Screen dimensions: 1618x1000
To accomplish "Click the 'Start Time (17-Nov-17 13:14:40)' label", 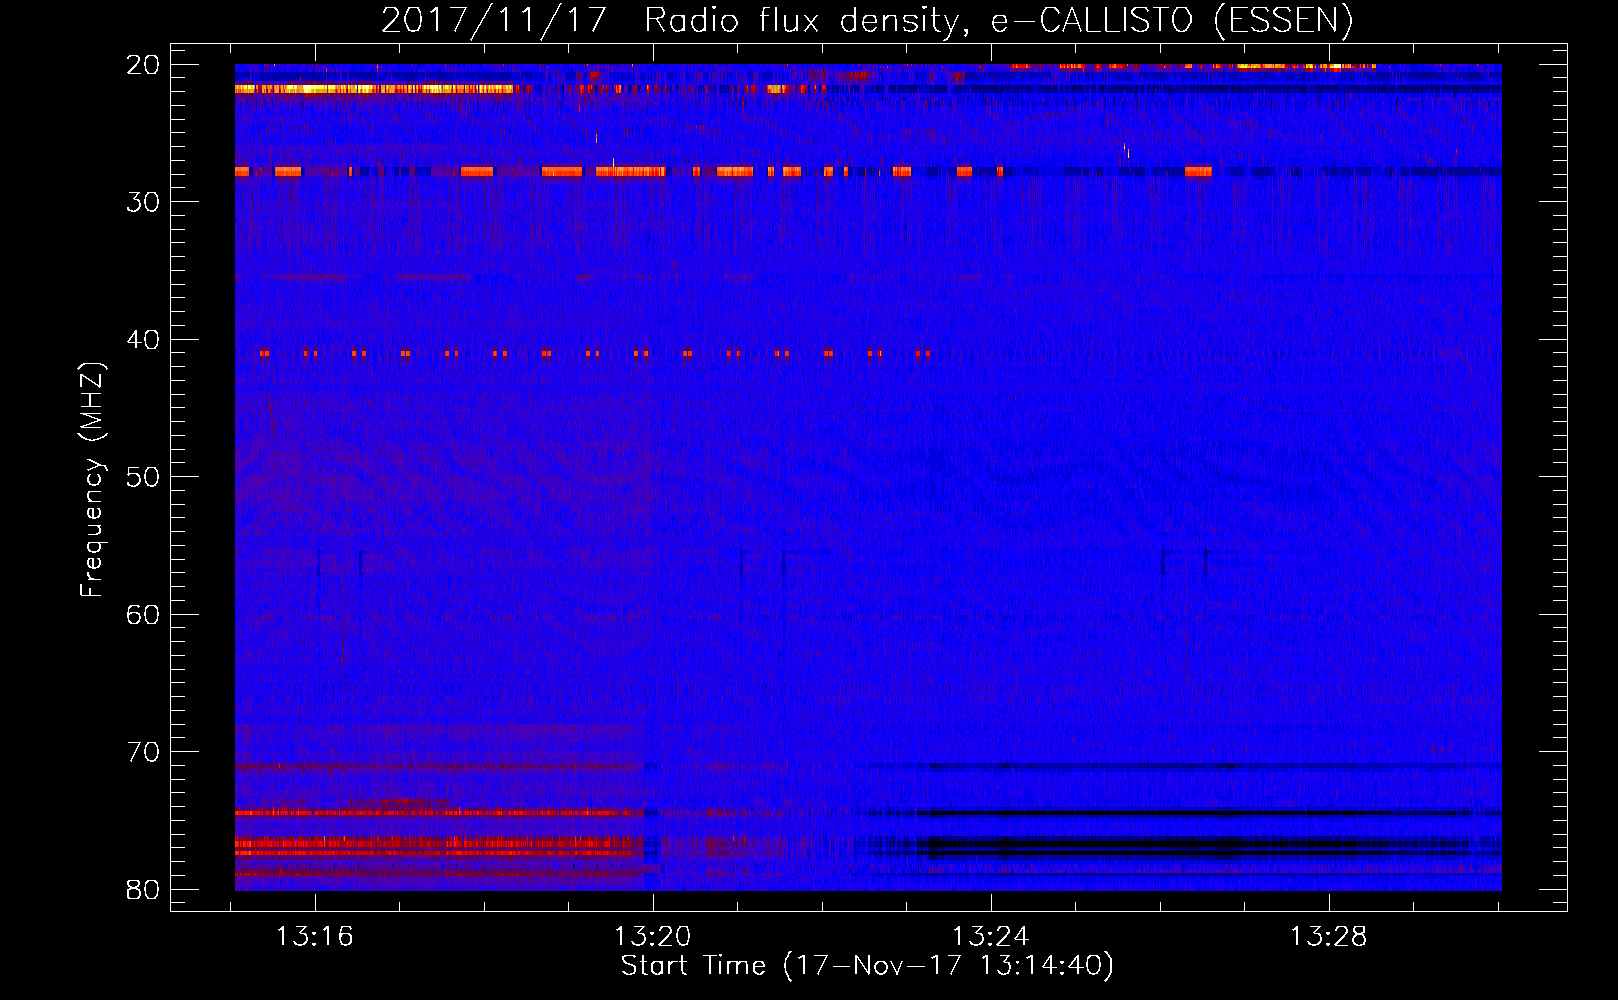I will 867,966.
